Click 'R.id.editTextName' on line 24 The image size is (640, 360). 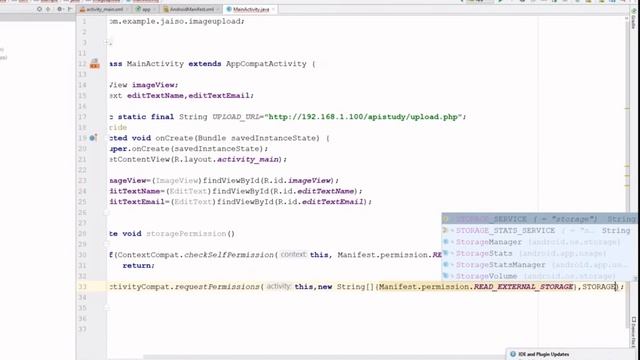click(x=313, y=191)
